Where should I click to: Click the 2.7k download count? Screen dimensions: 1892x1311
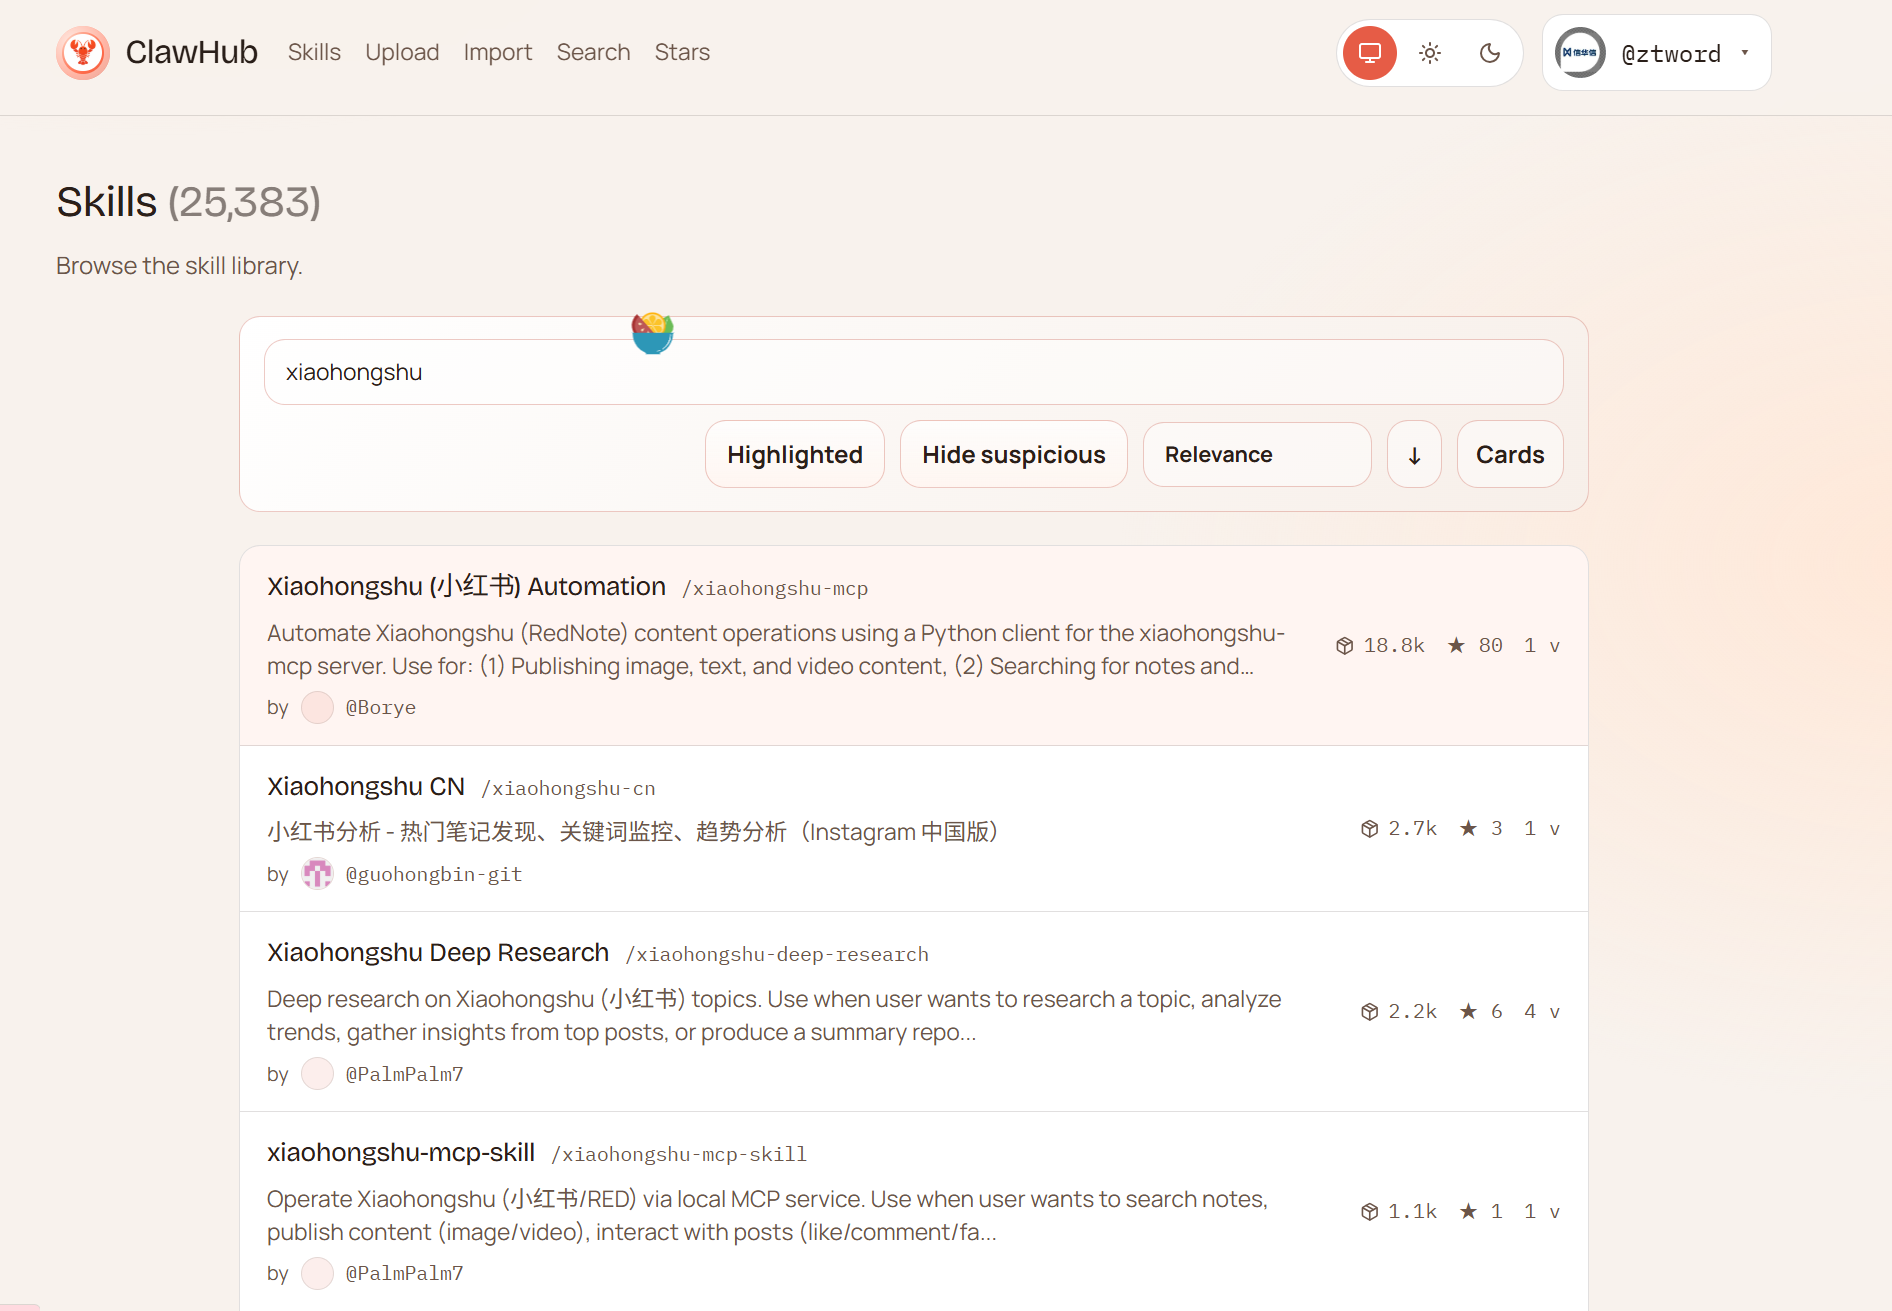point(1412,829)
